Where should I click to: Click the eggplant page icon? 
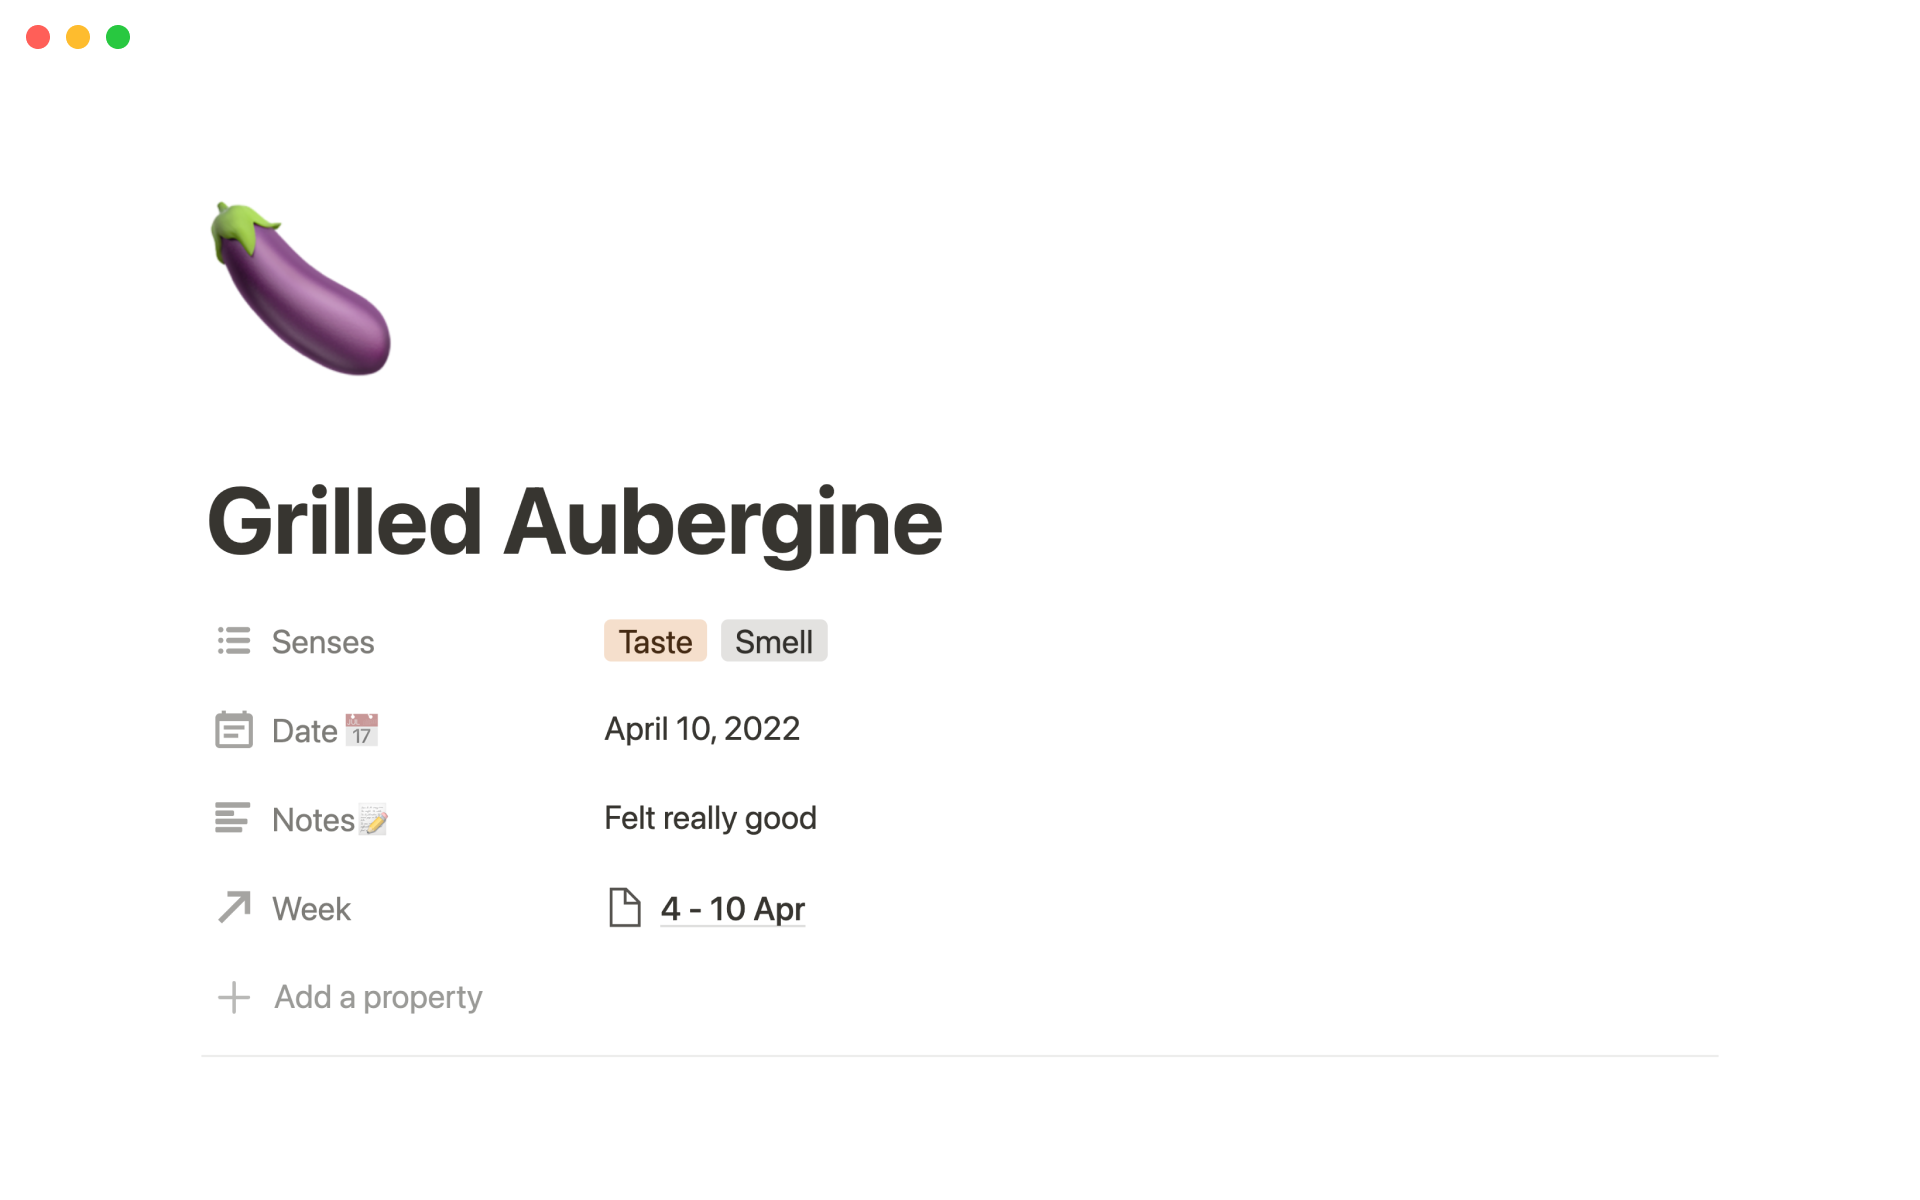point(300,289)
